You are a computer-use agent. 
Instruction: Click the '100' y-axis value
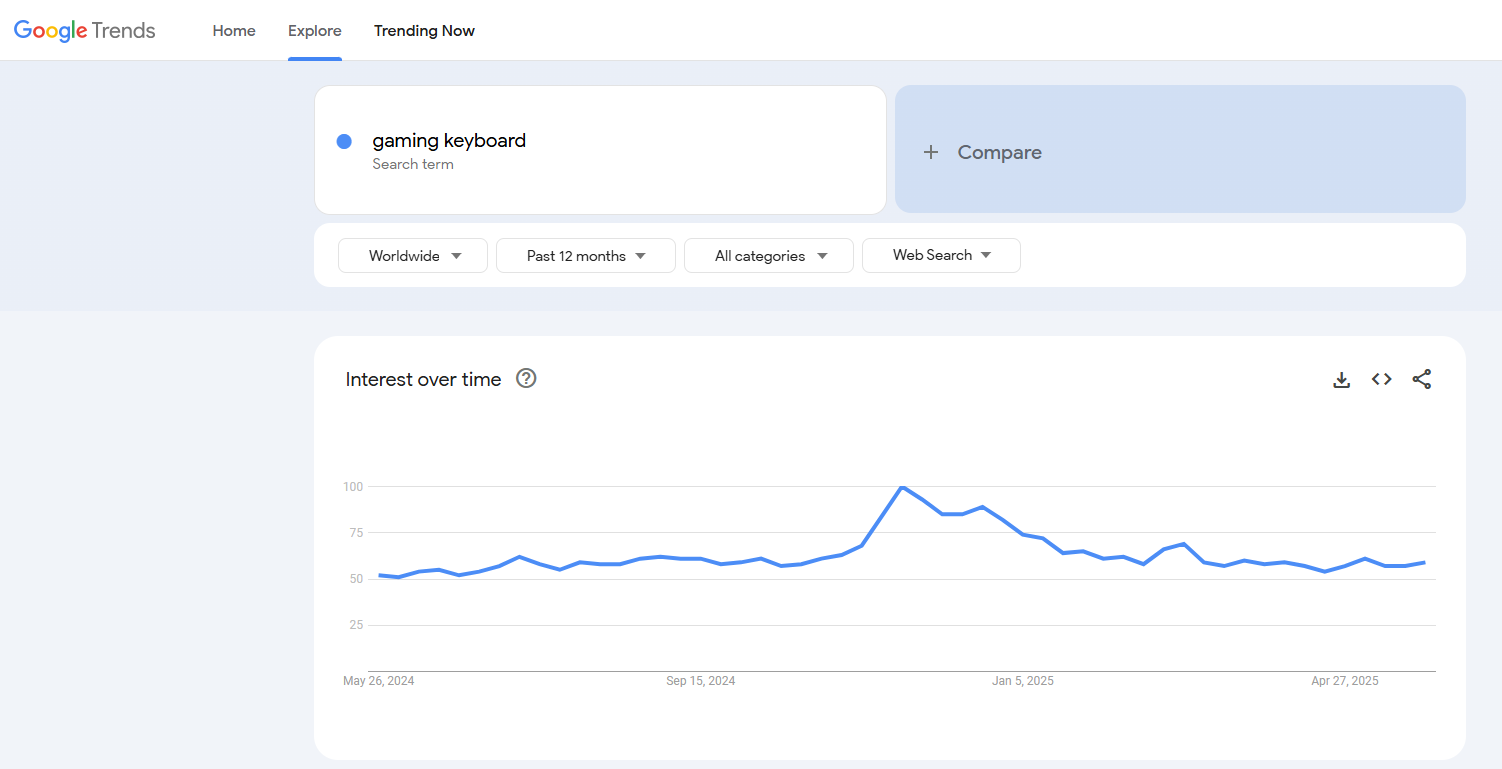[352, 486]
